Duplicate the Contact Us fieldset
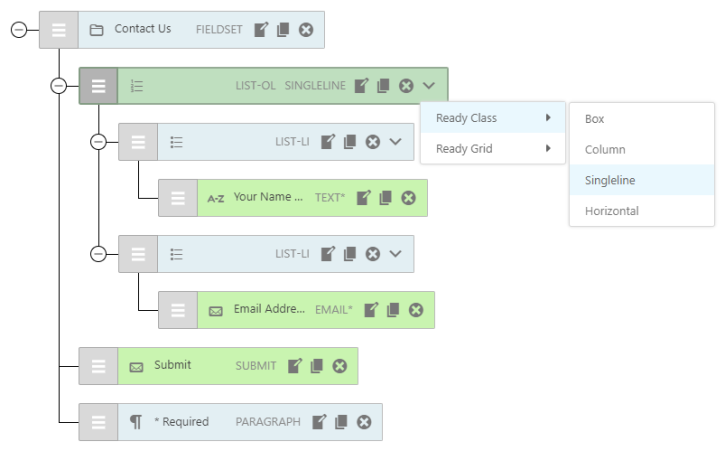725x451 pixels. coord(283,30)
